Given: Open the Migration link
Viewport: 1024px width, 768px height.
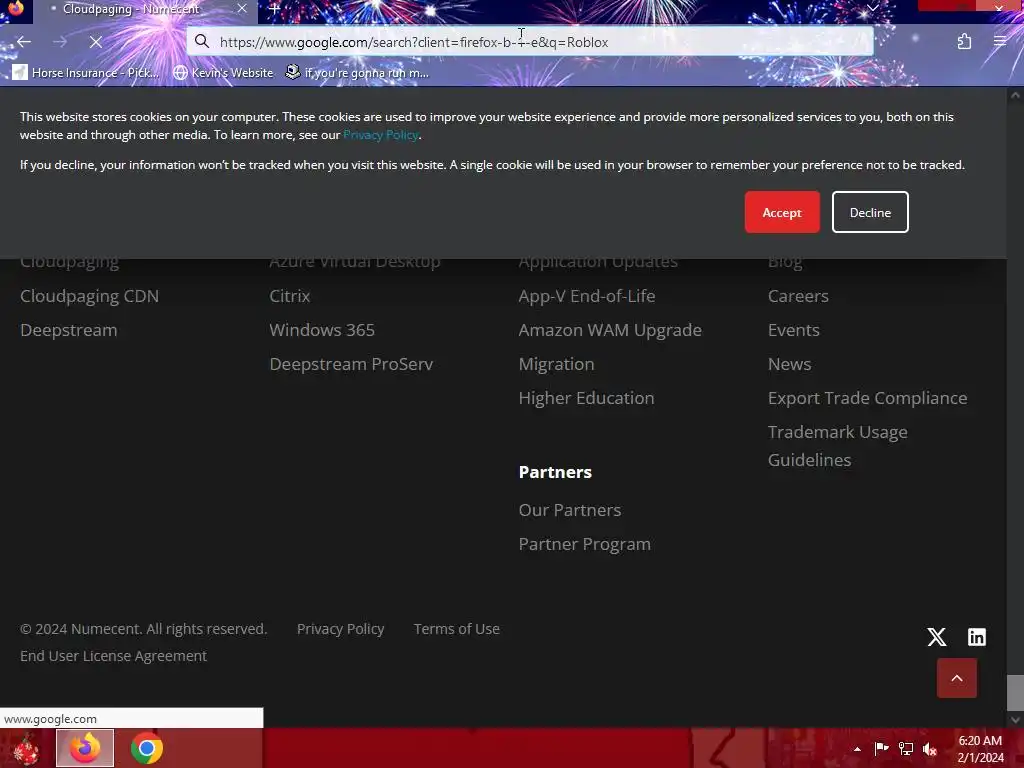Looking at the screenshot, I should [556, 364].
